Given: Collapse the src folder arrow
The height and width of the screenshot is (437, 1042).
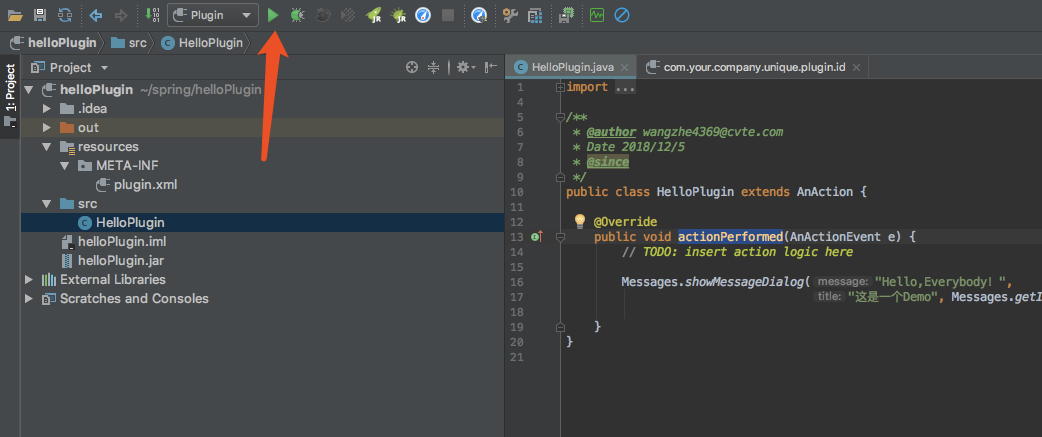Looking at the screenshot, I should click(x=47, y=204).
